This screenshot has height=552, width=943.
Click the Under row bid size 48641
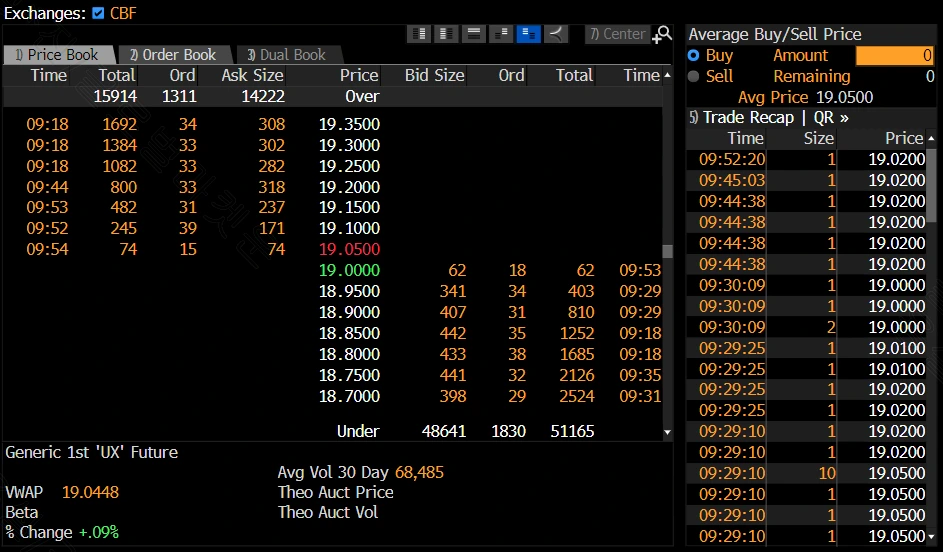click(x=444, y=431)
